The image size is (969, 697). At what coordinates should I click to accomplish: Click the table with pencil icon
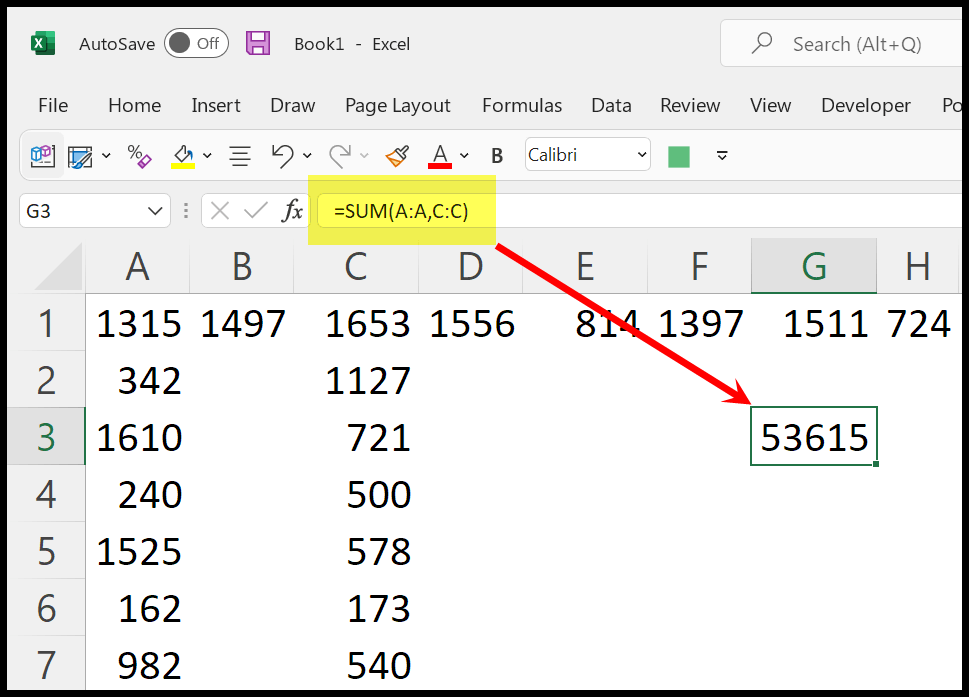click(80, 156)
